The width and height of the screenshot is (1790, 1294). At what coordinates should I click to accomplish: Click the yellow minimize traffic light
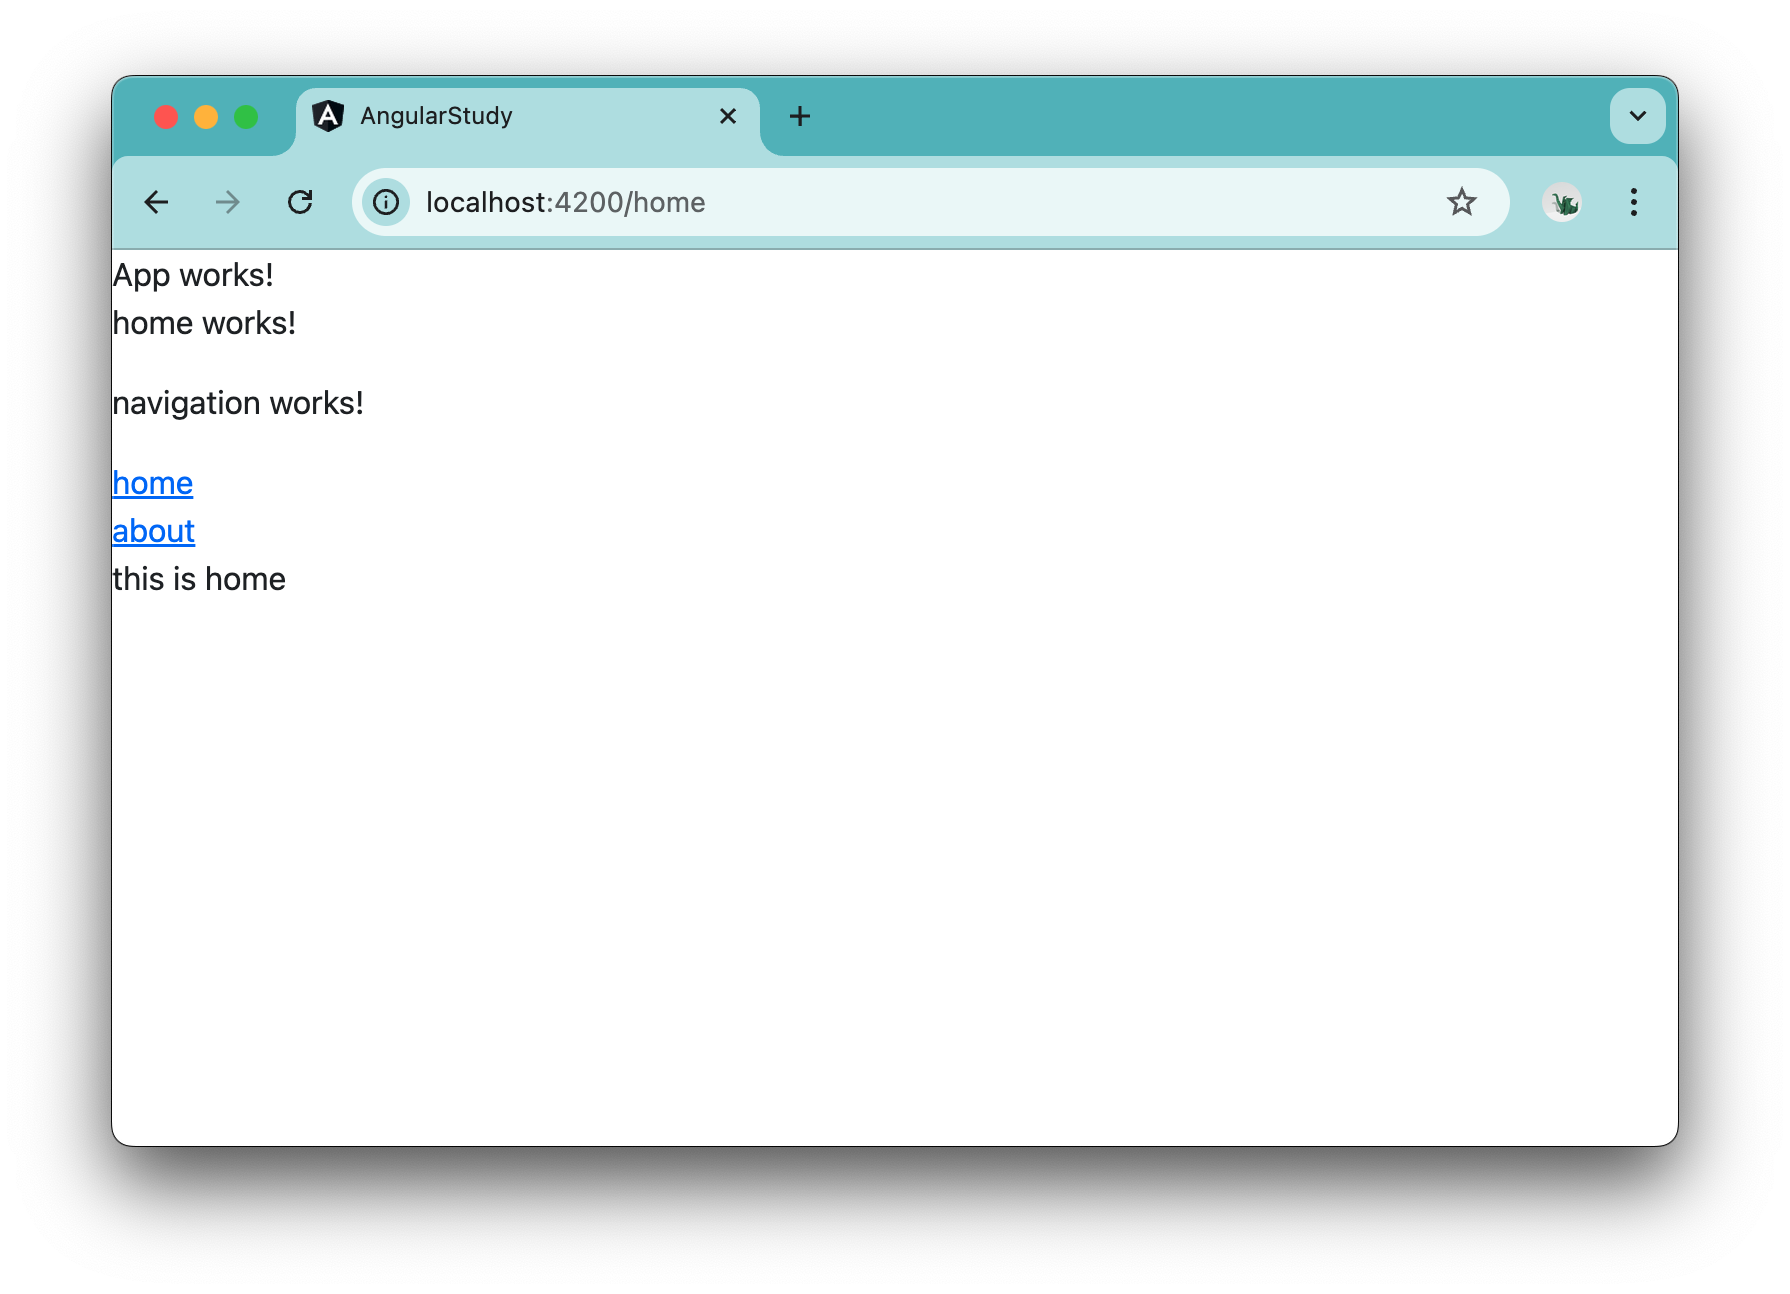[x=206, y=116]
